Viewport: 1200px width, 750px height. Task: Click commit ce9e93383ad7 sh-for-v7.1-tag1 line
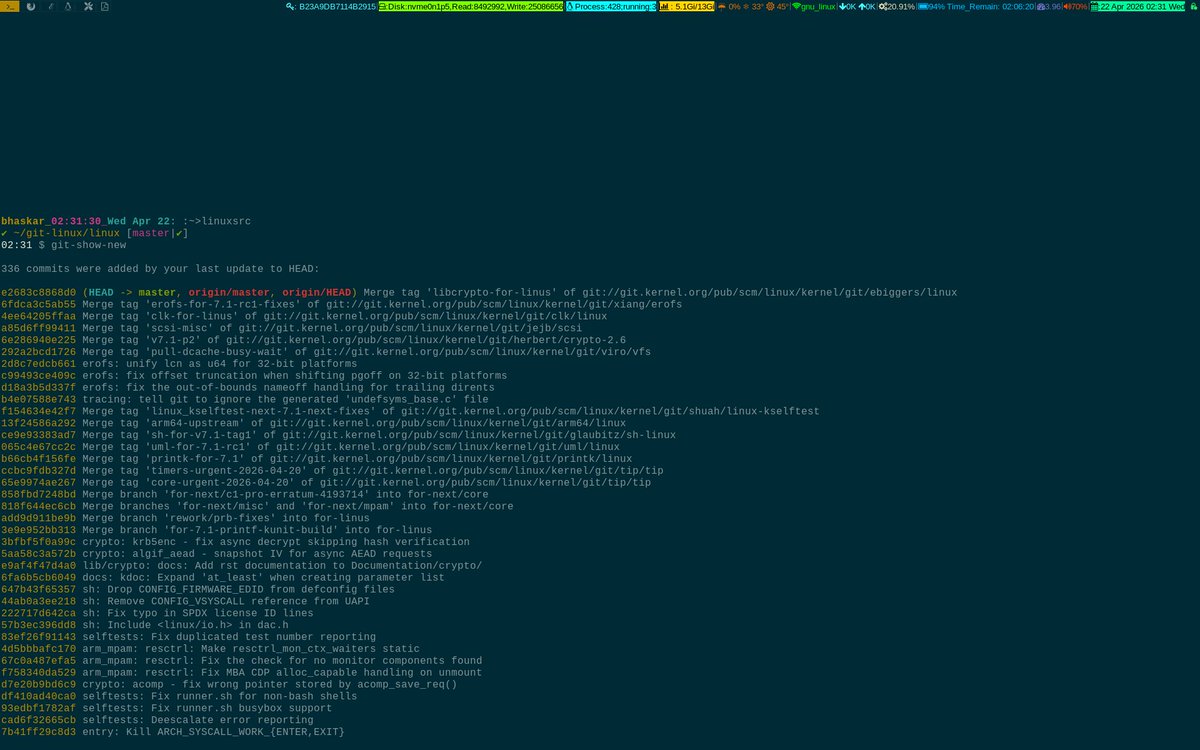coord(338,437)
